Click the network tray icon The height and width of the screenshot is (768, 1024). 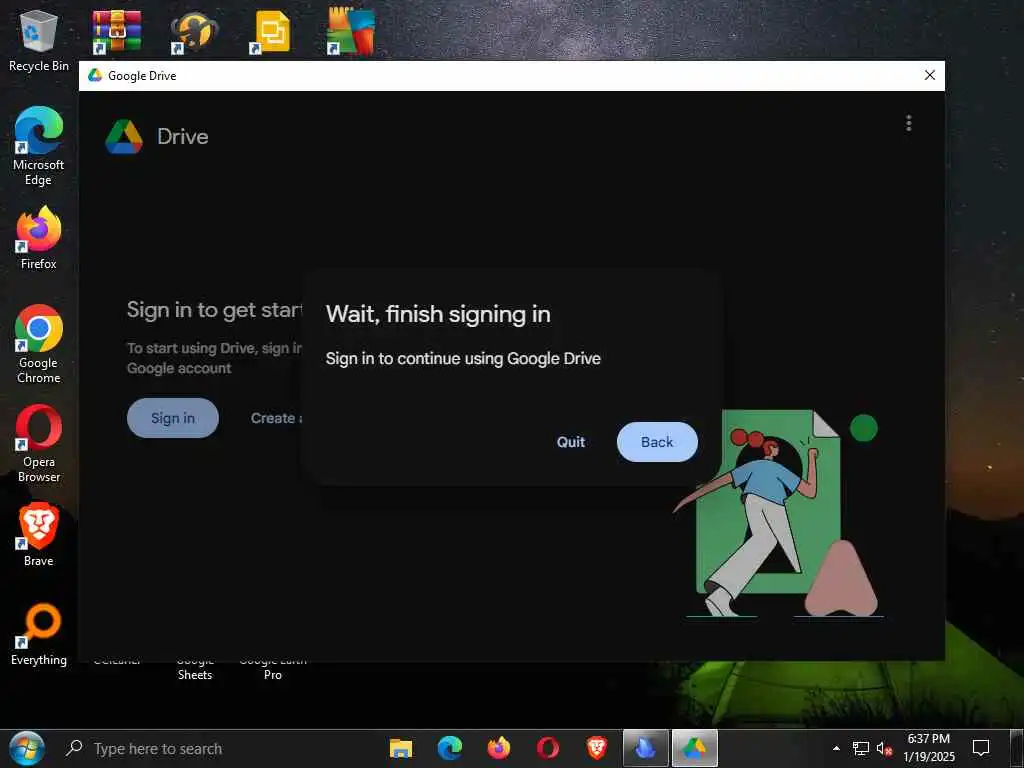[861, 748]
